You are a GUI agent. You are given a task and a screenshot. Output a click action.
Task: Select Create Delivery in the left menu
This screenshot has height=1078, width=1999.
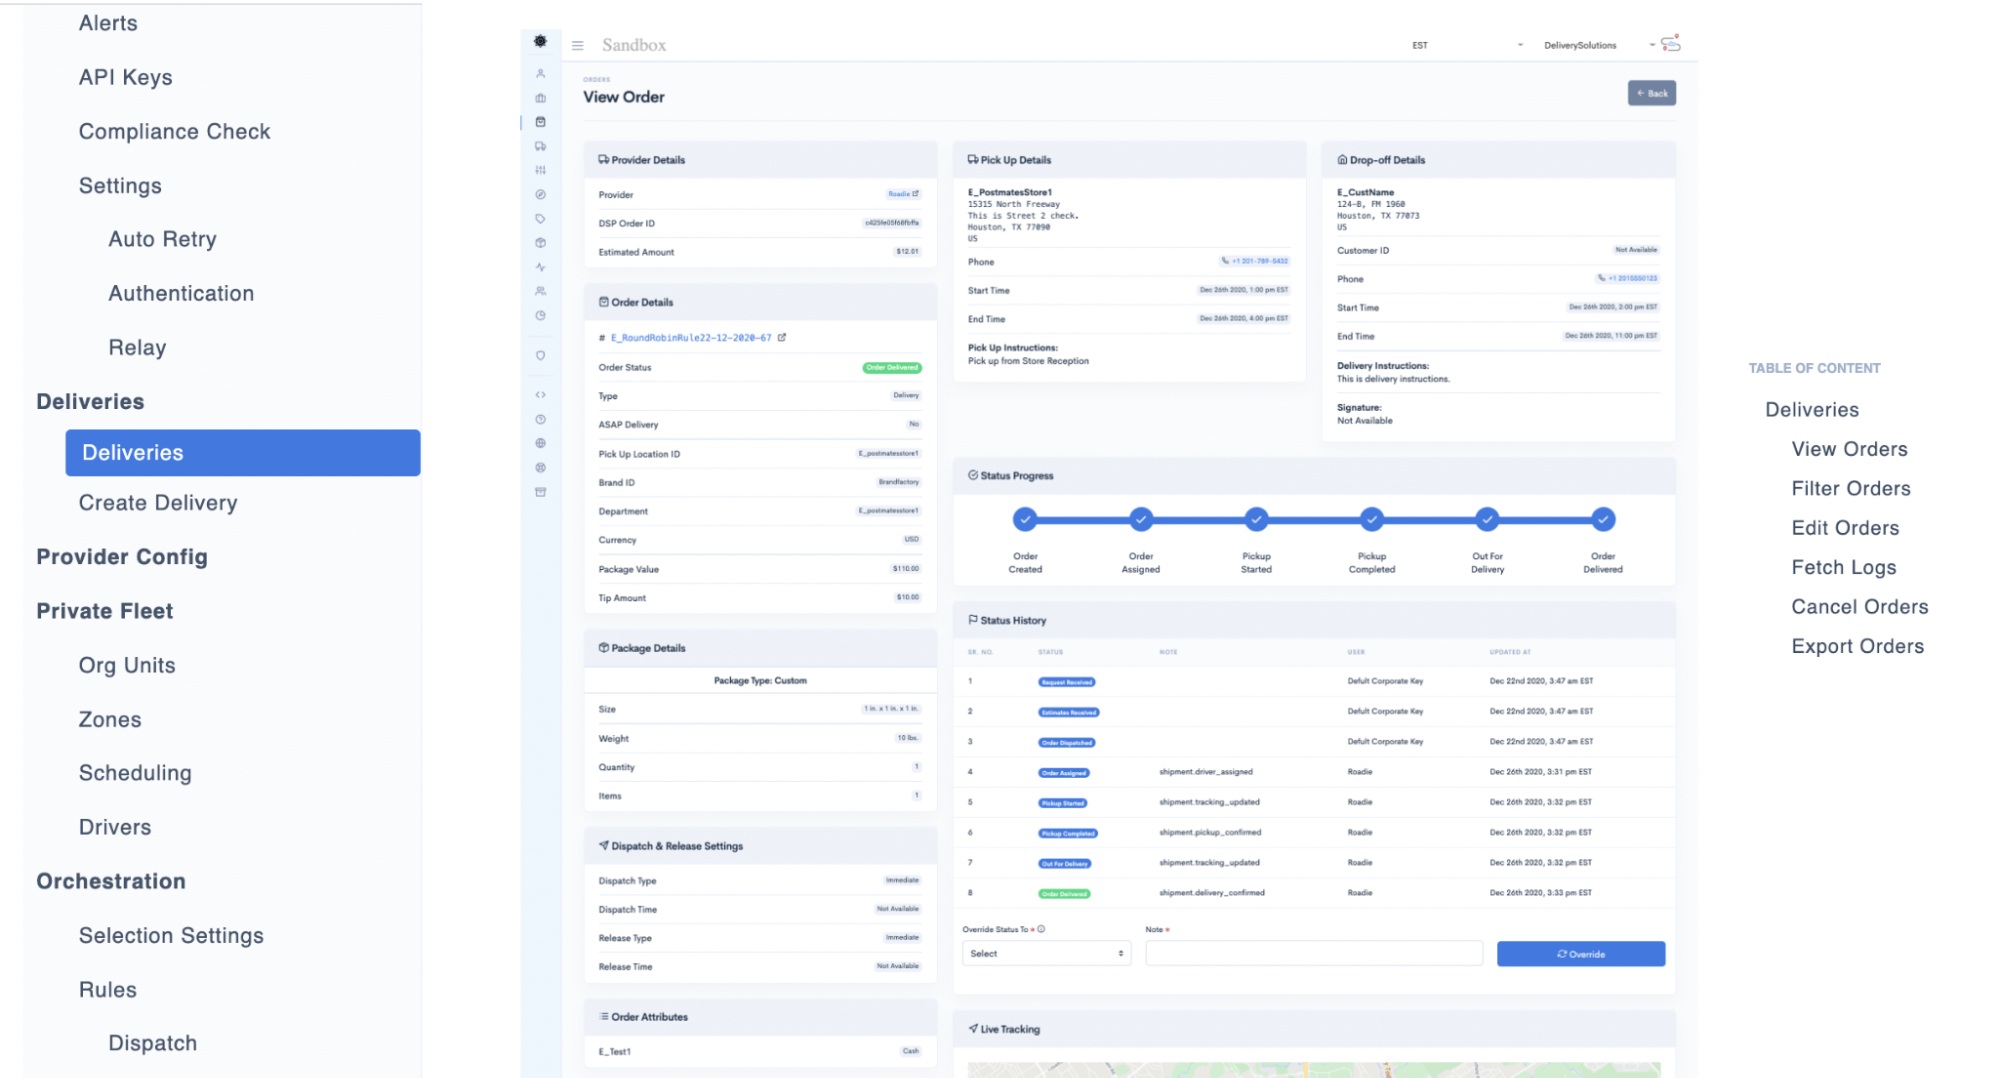point(158,502)
